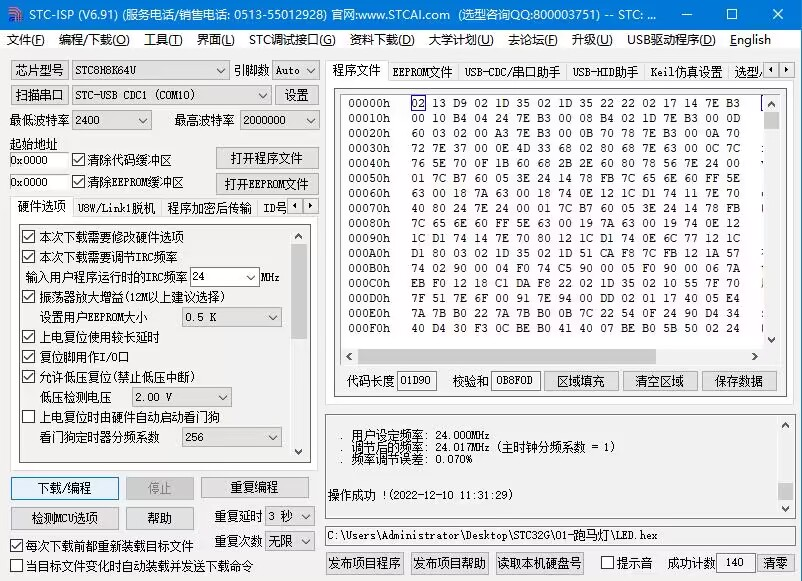This screenshot has height=581, width=802.
Task: Click hex view horizontal scrollbar left arrow
Action: (x=349, y=357)
